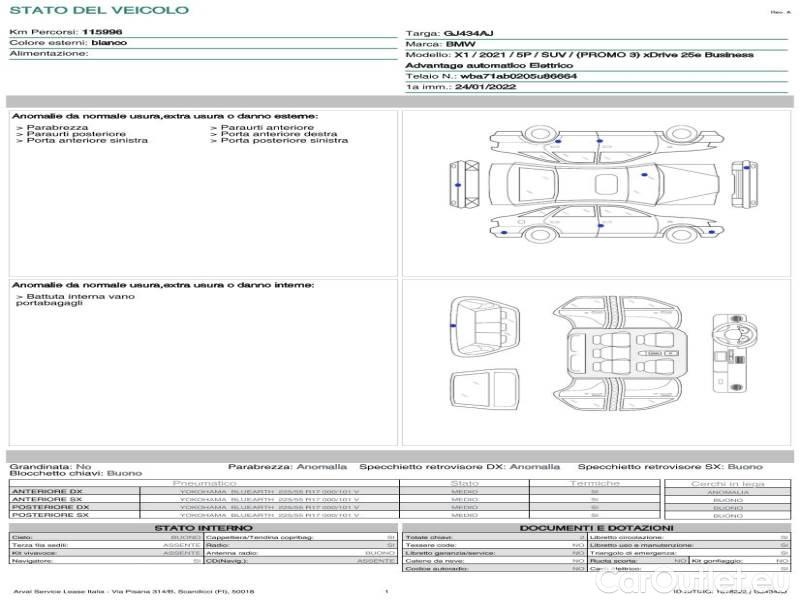Select the Porta posteriore sinistra anomaly

(282, 141)
